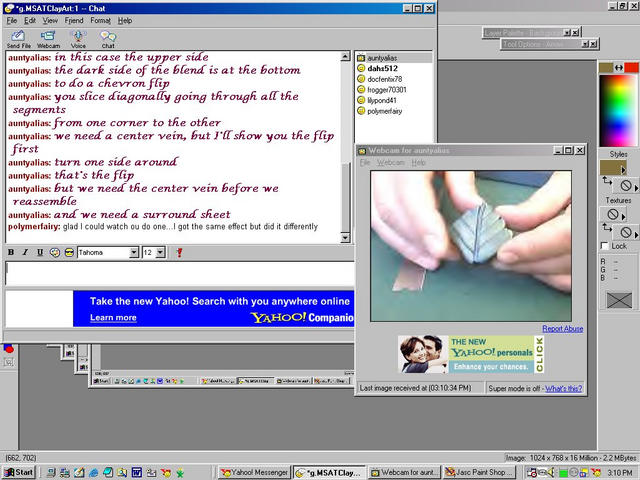Open the lower Textures null flyout
Viewport: 640px width, 480px height.
pyautogui.click(x=627, y=233)
